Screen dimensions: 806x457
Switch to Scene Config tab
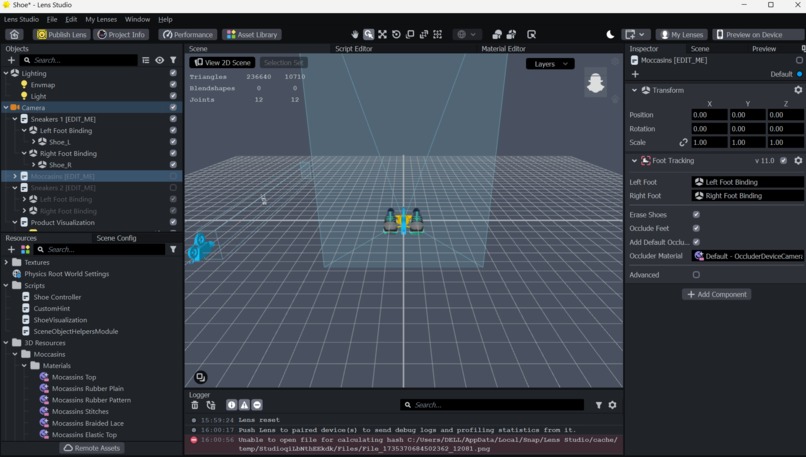point(116,238)
